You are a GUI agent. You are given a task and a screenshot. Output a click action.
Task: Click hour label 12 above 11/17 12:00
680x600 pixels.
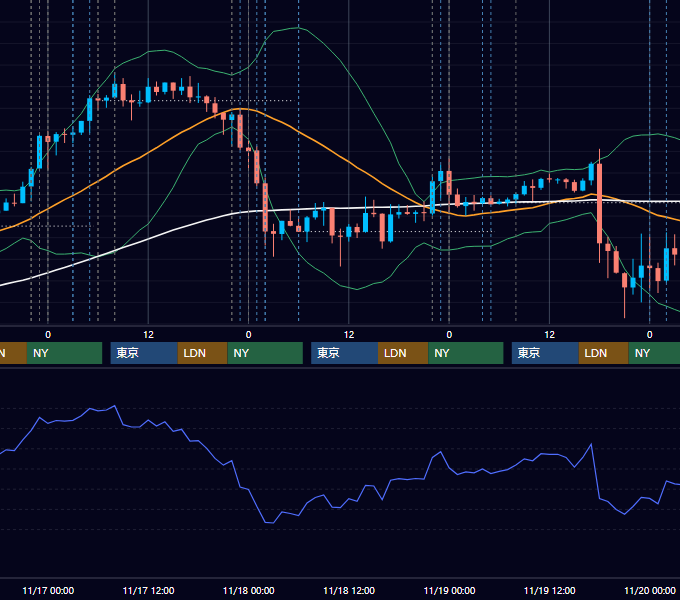coord(148,335)
